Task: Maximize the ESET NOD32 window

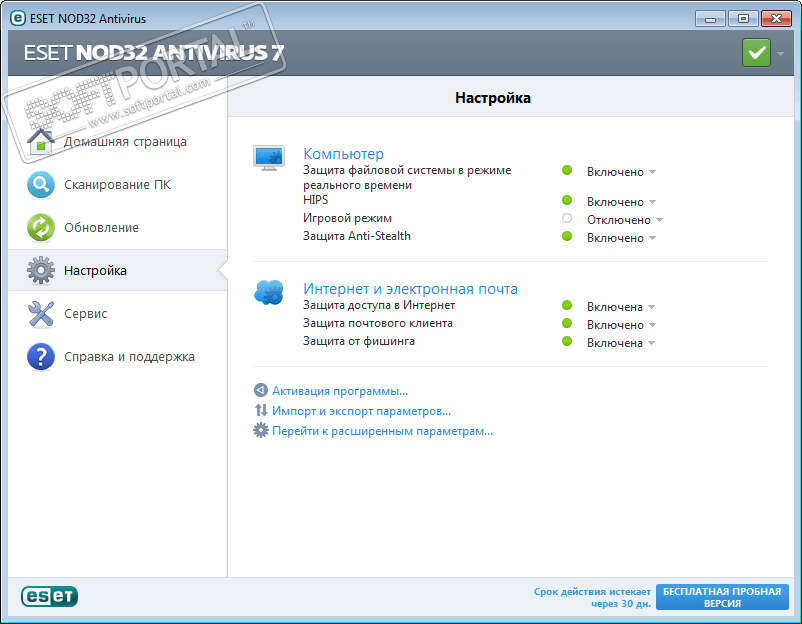Action: pyautogui.click(x=743, y=19)
